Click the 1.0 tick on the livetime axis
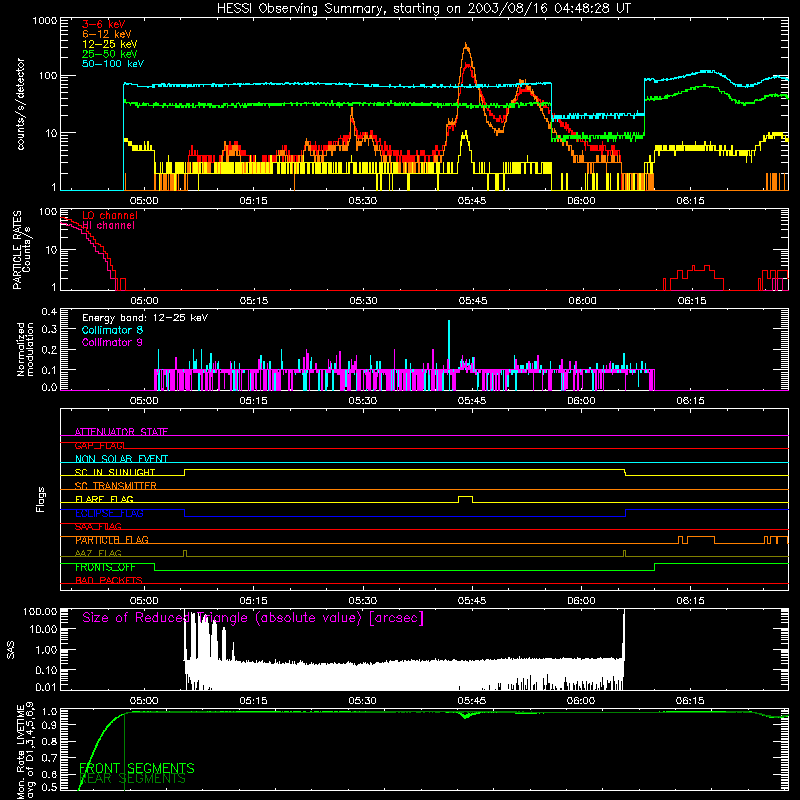Image resolution: width=800 pixels, height=800 pixels. [49, 712]
